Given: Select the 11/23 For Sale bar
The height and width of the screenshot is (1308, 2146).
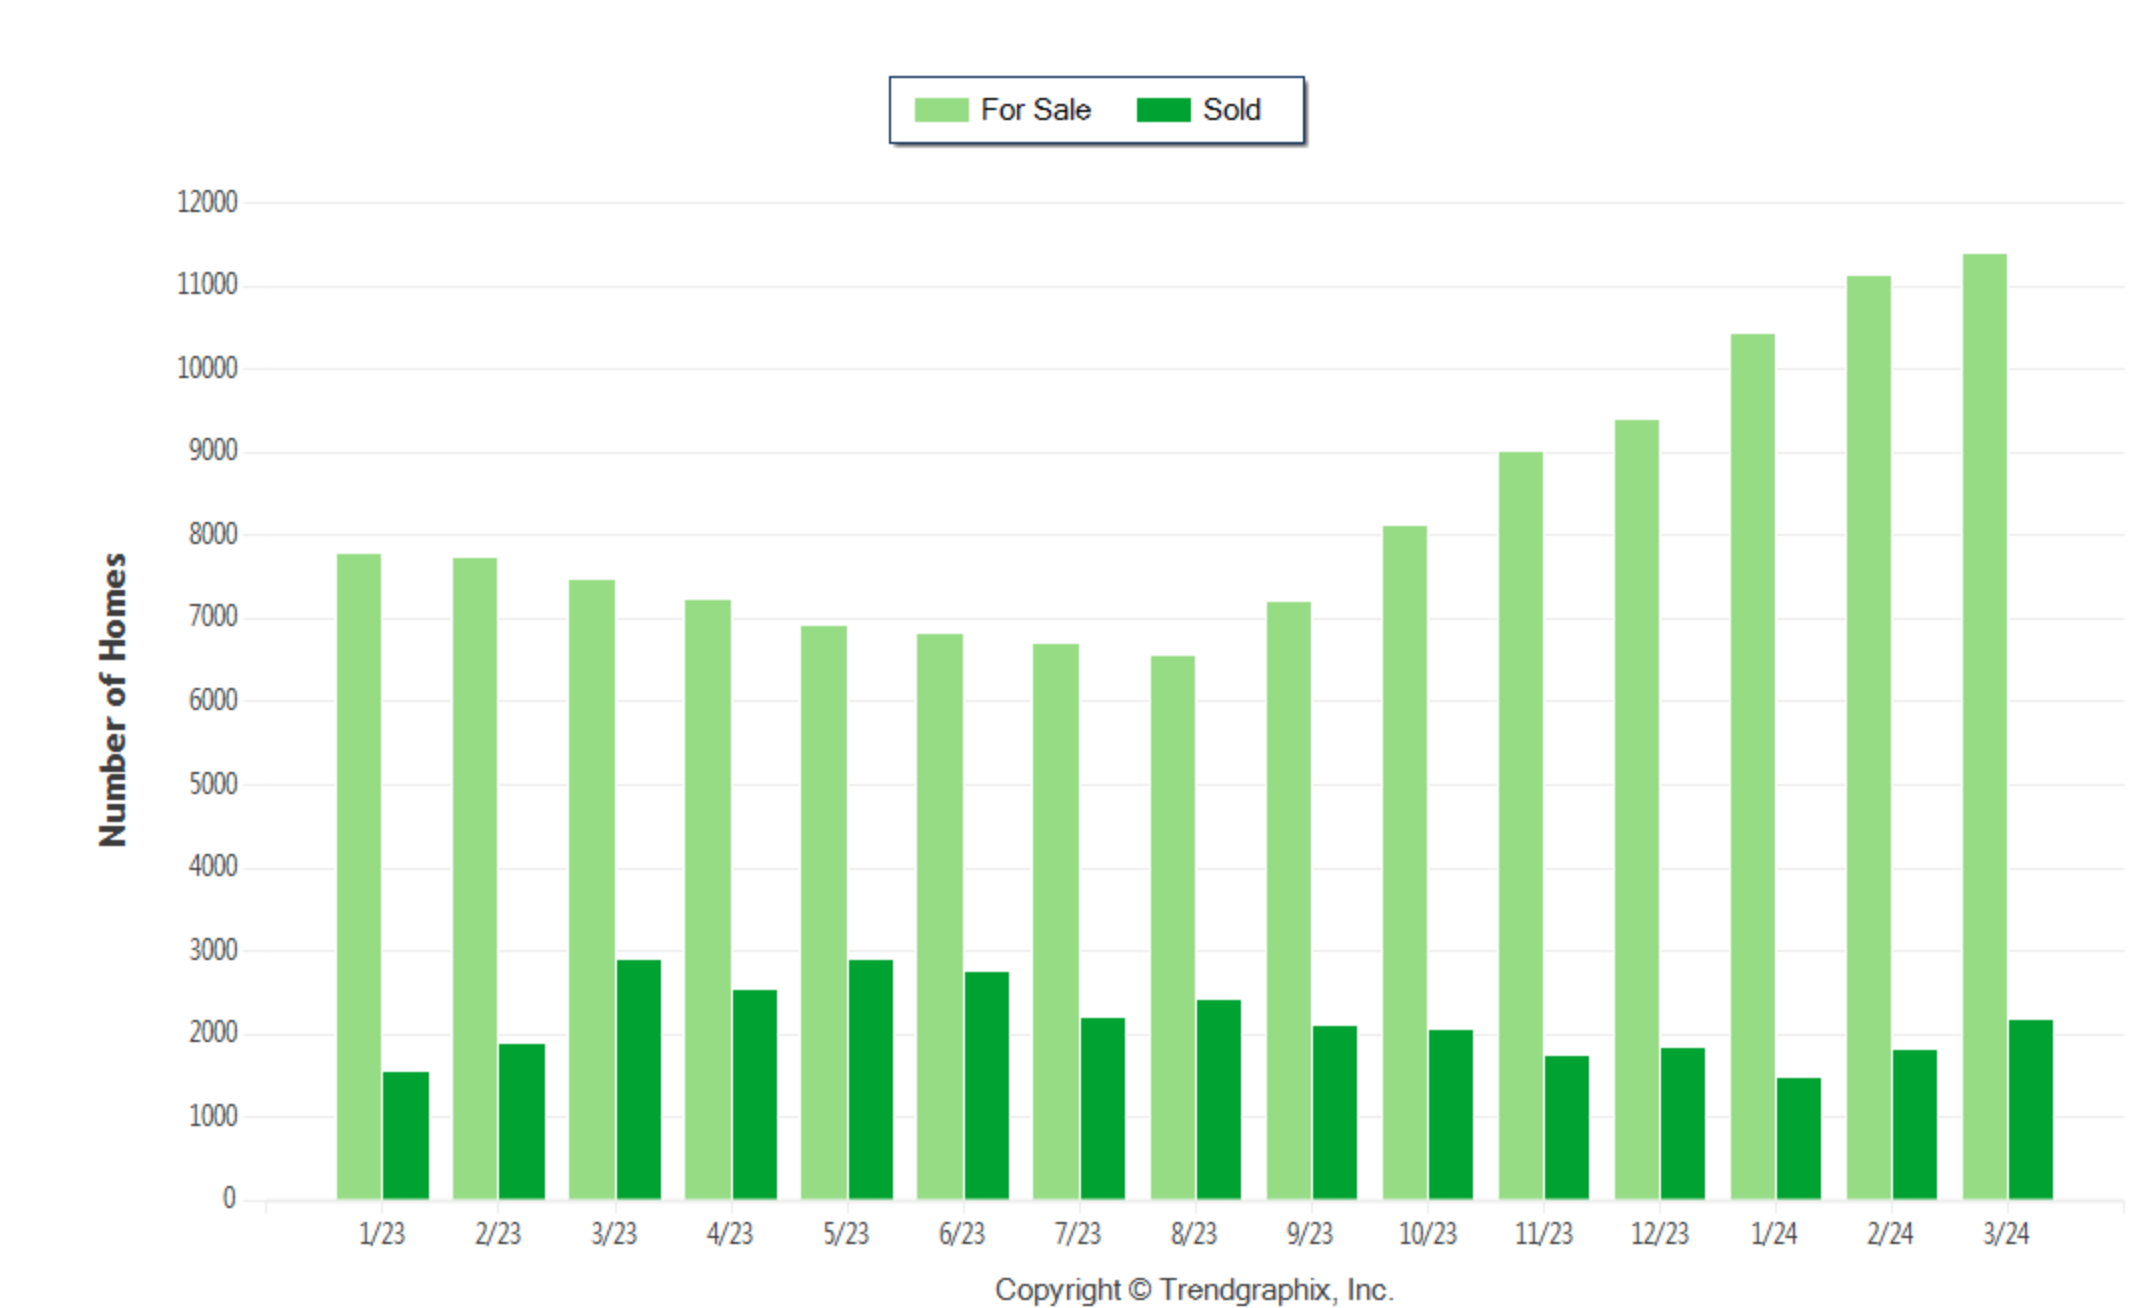Looking at the screenshot, I should coord(1520,826).
